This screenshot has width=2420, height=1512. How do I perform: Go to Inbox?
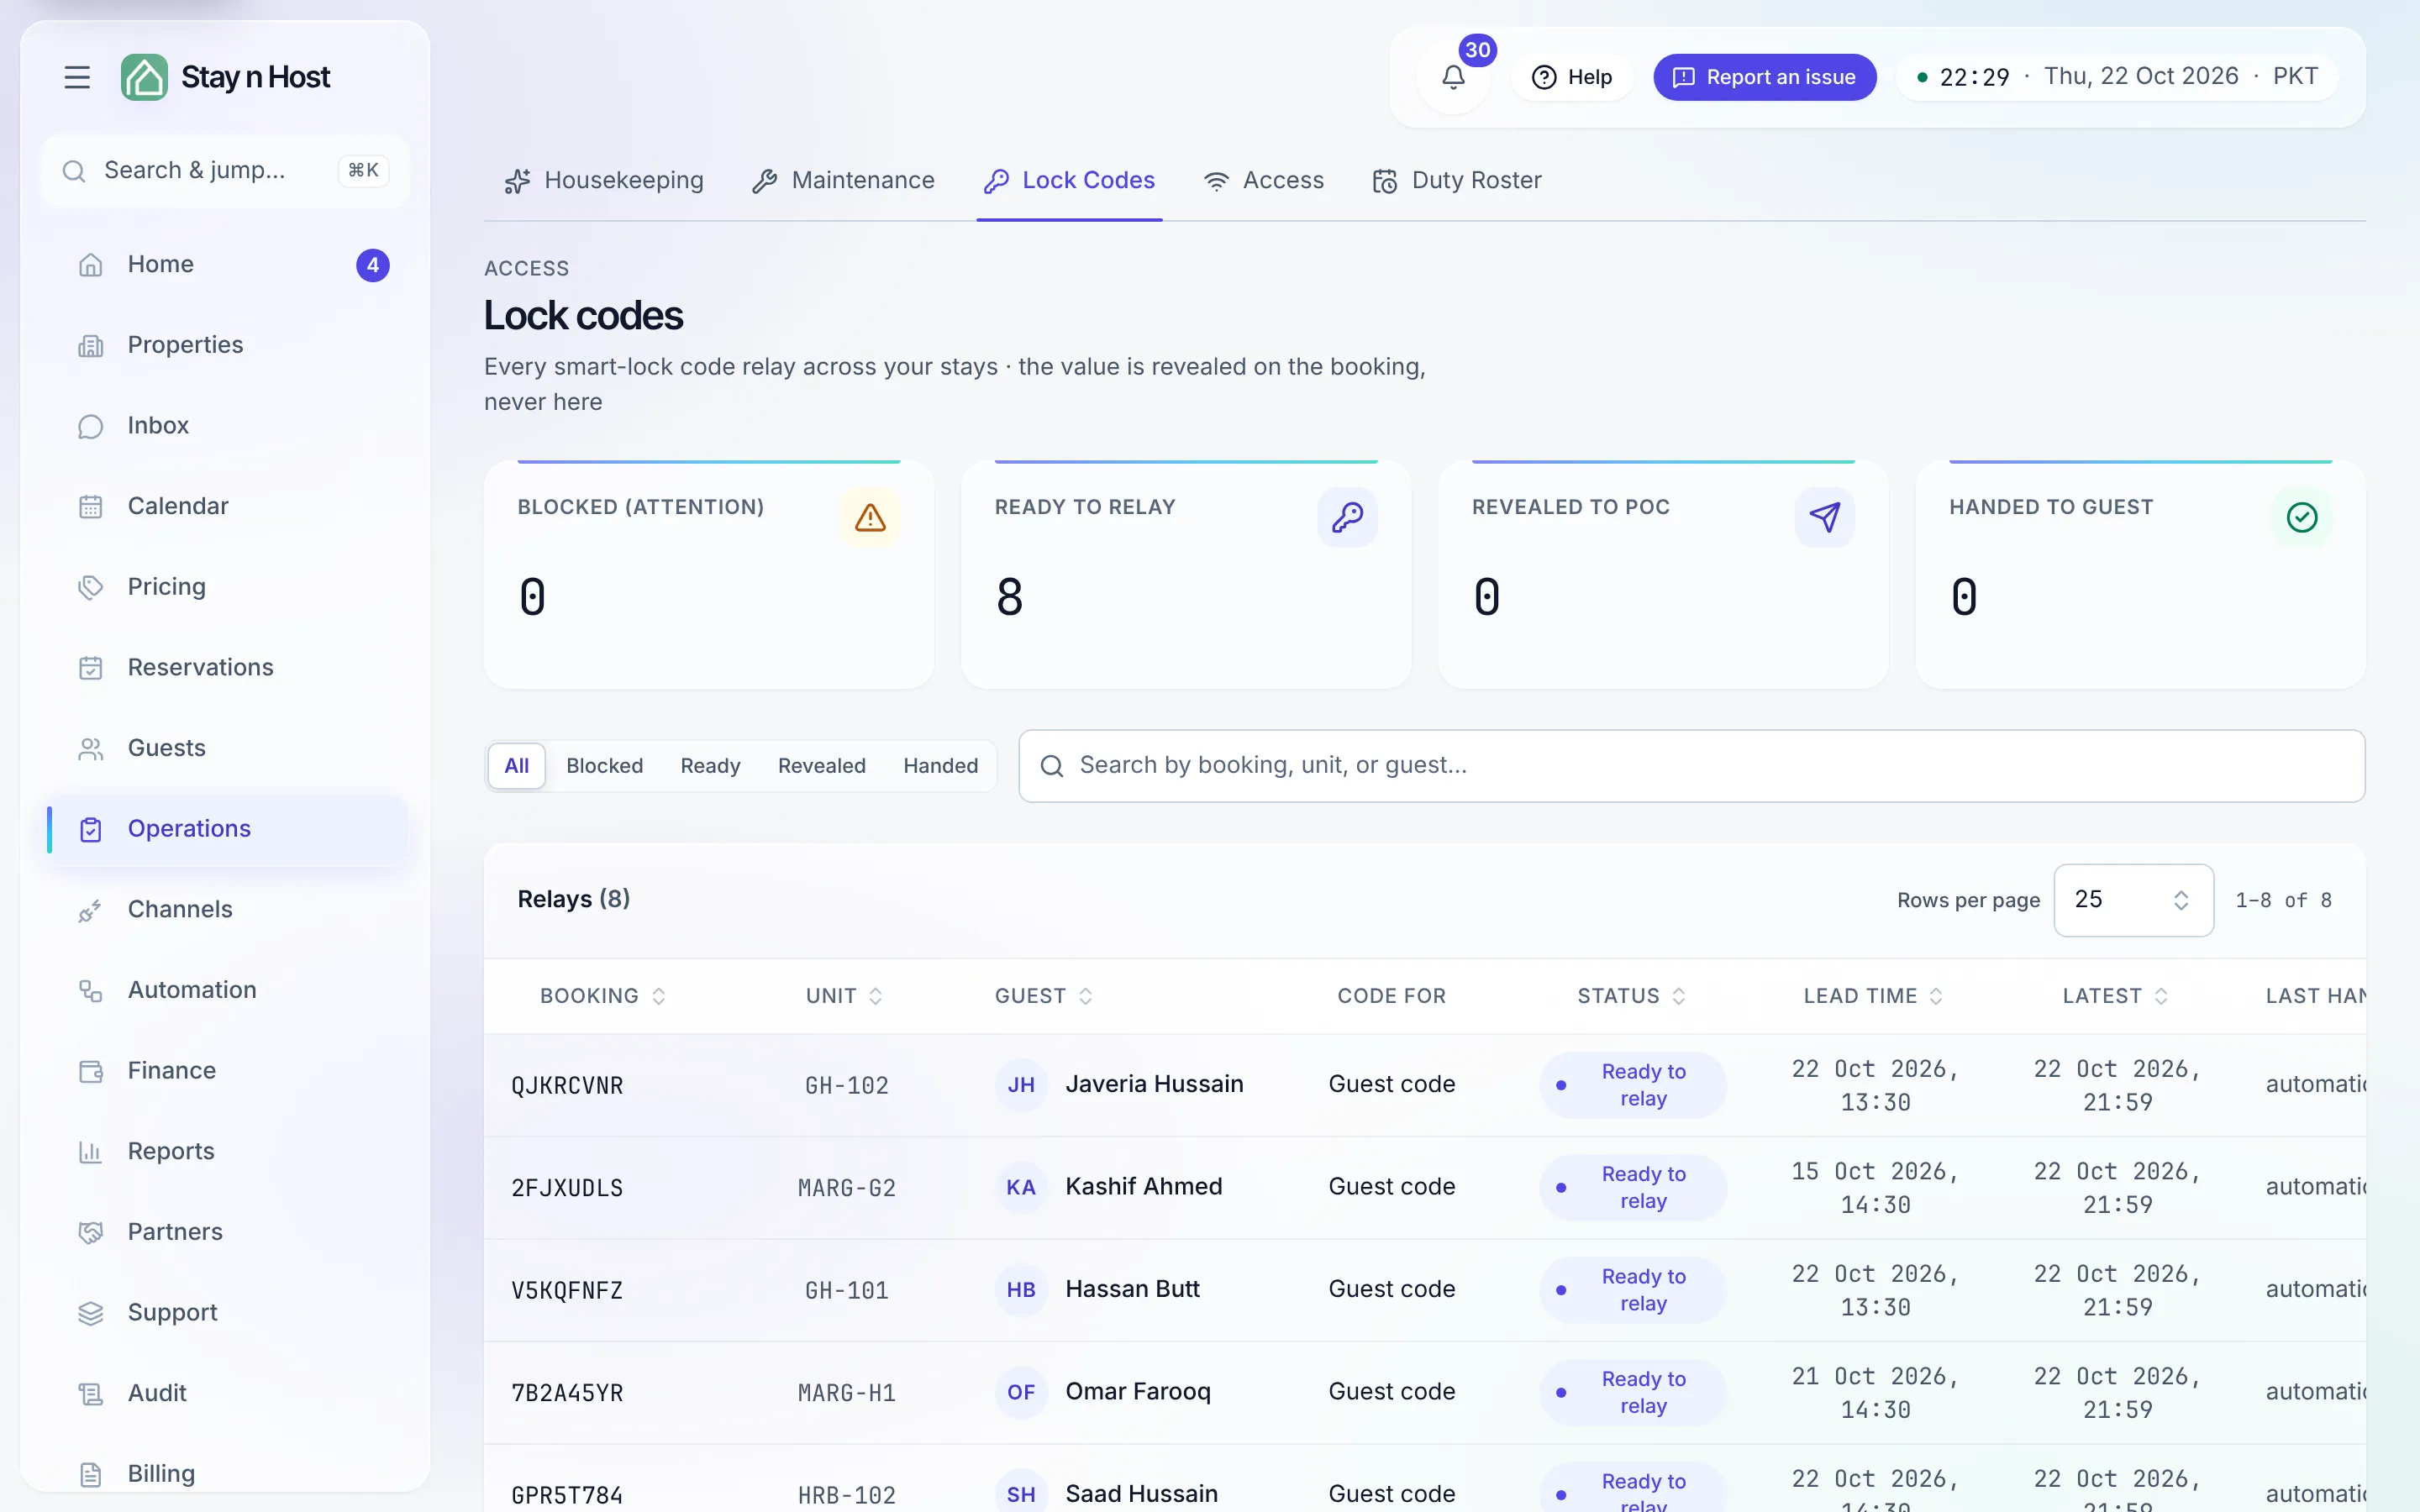(228, 426)
